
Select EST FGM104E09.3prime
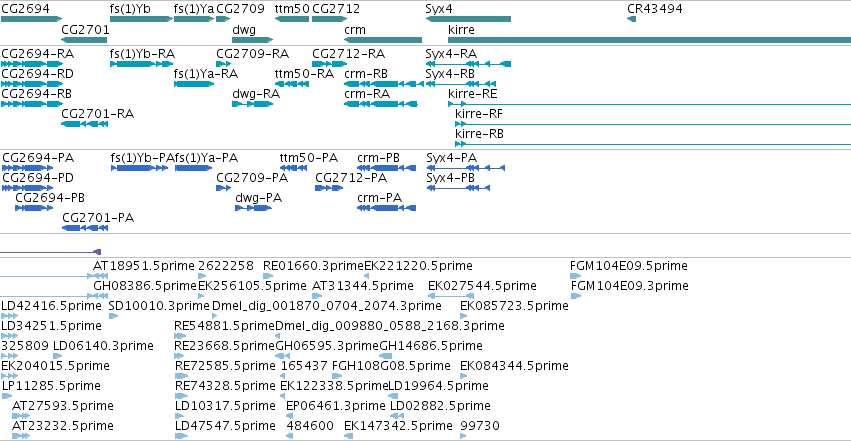(629, 286)
